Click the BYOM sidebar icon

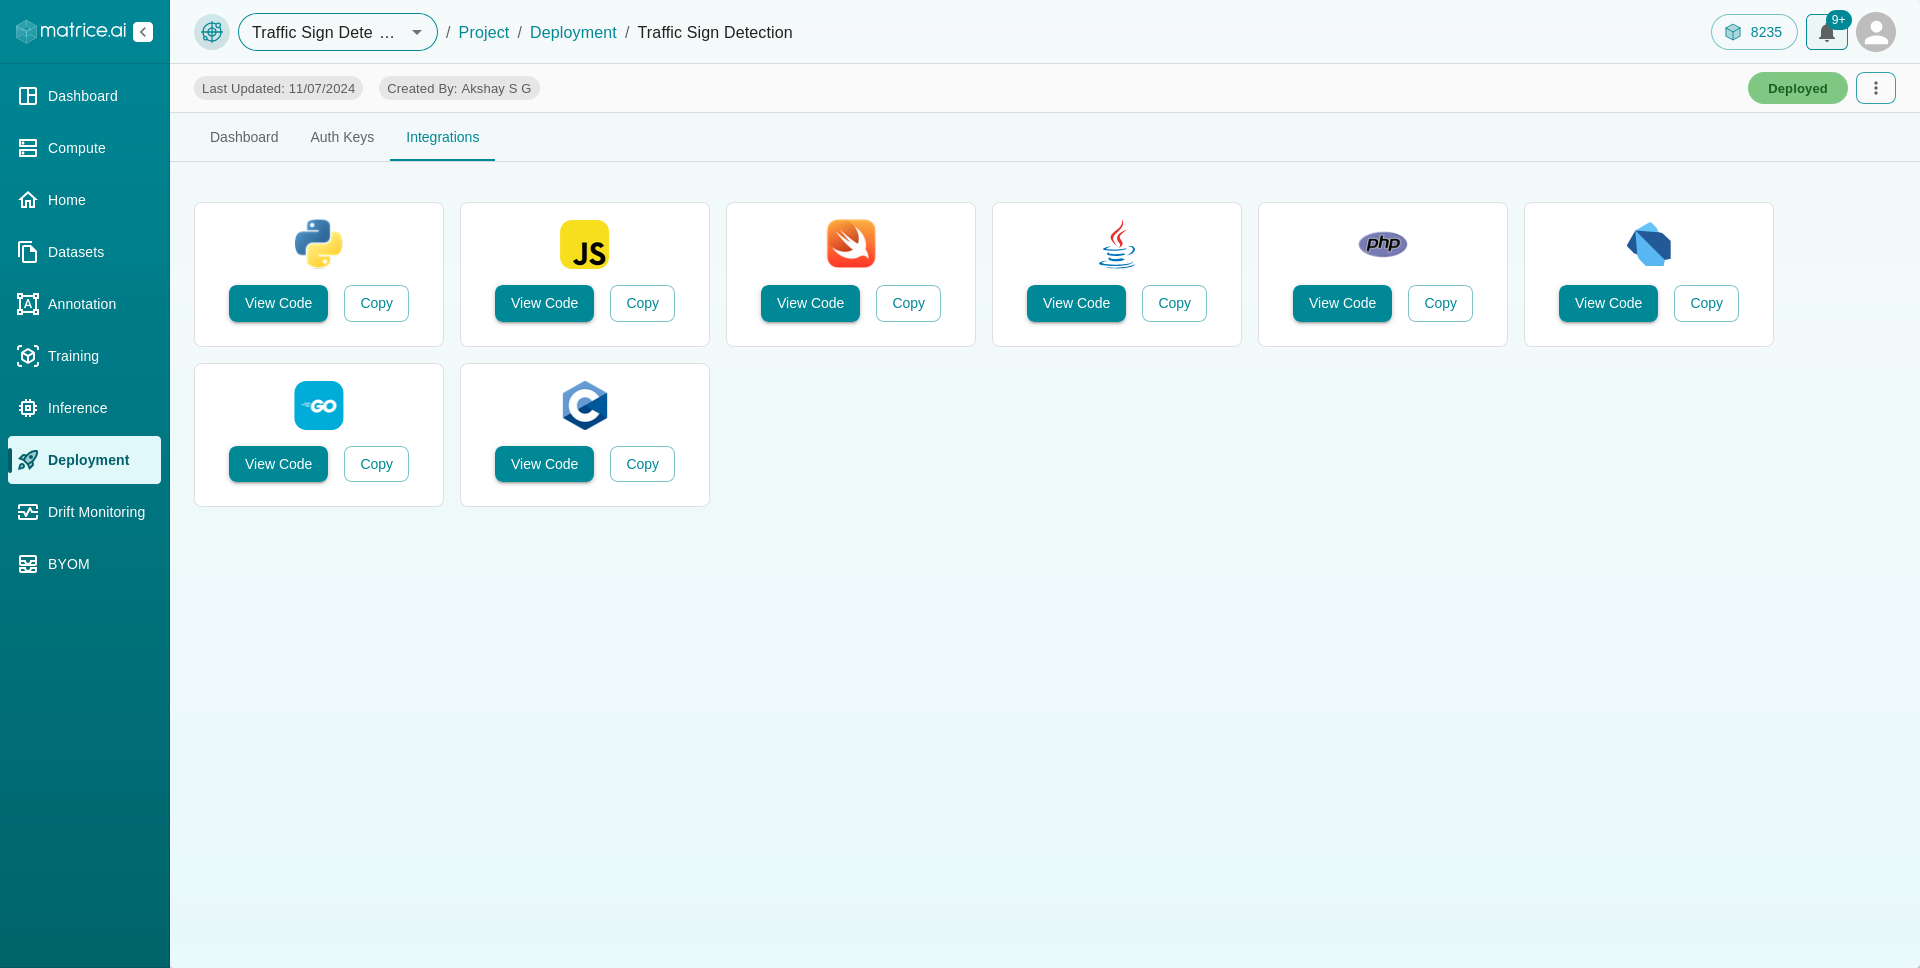[x=28, y=564]
